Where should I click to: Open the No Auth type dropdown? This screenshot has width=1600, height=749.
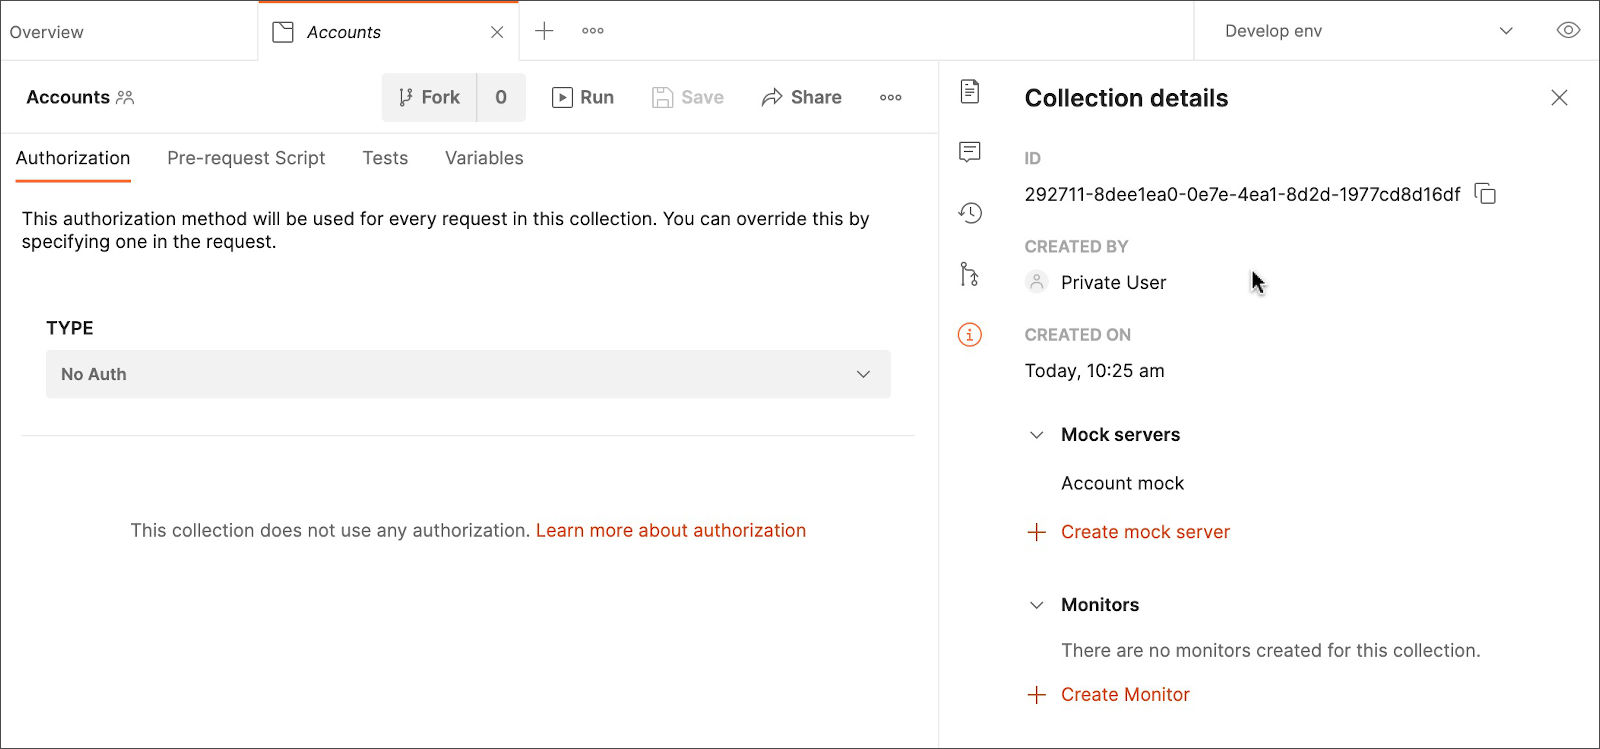468,374
